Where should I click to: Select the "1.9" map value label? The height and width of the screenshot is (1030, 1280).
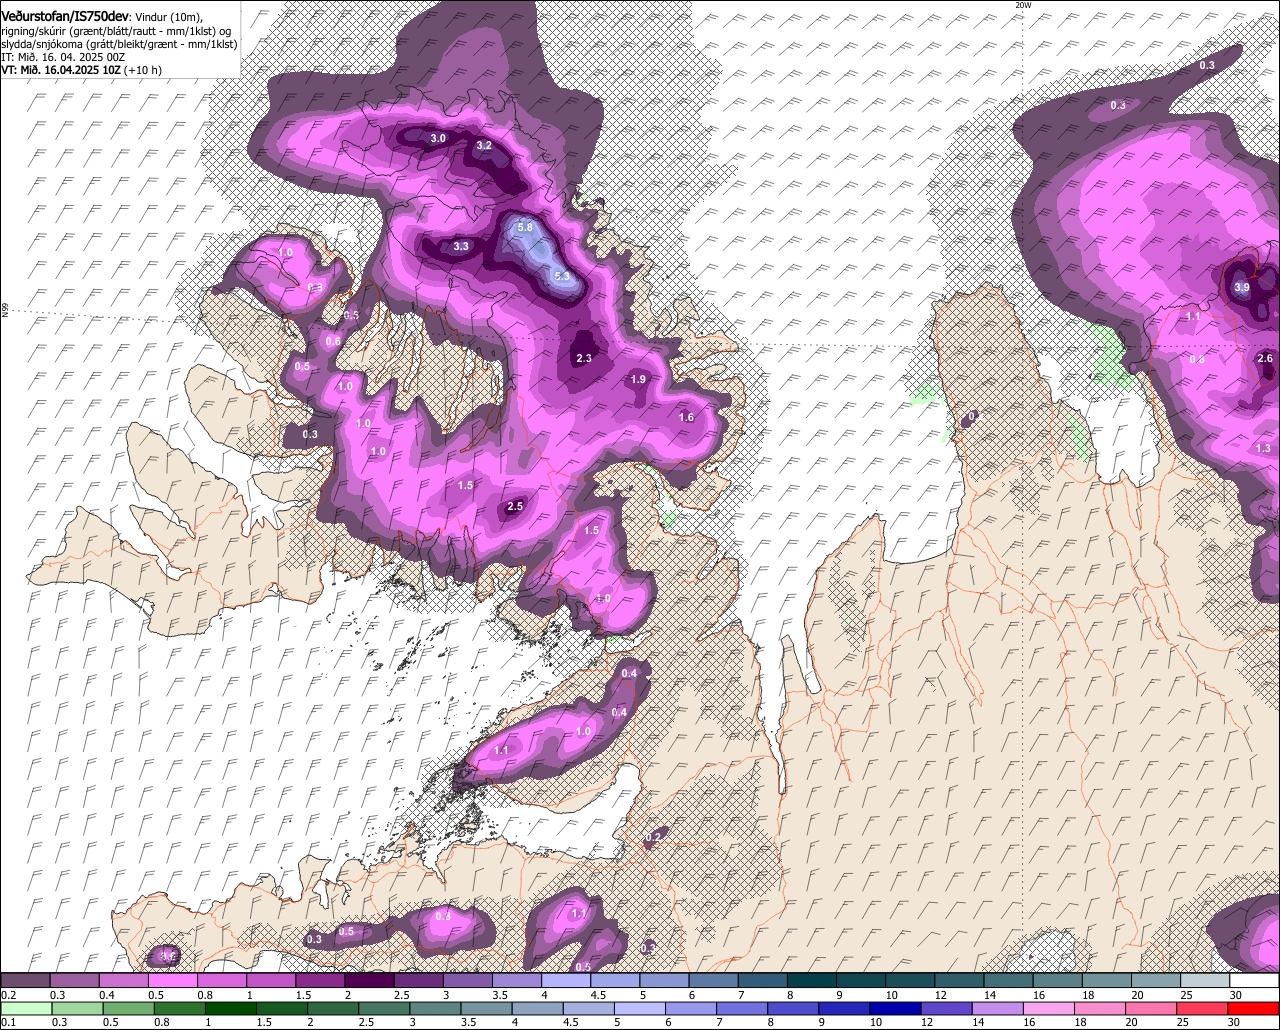click(x=638, y=380)
